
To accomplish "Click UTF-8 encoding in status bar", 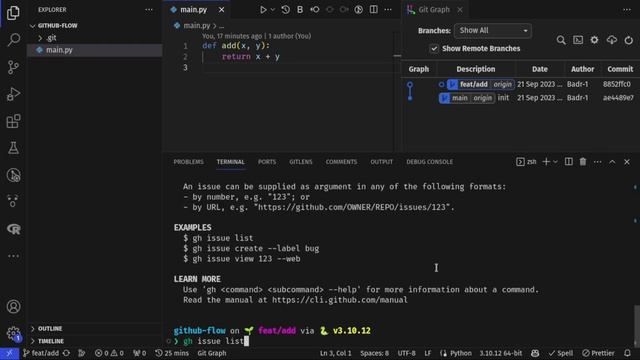I will [407, 353].
